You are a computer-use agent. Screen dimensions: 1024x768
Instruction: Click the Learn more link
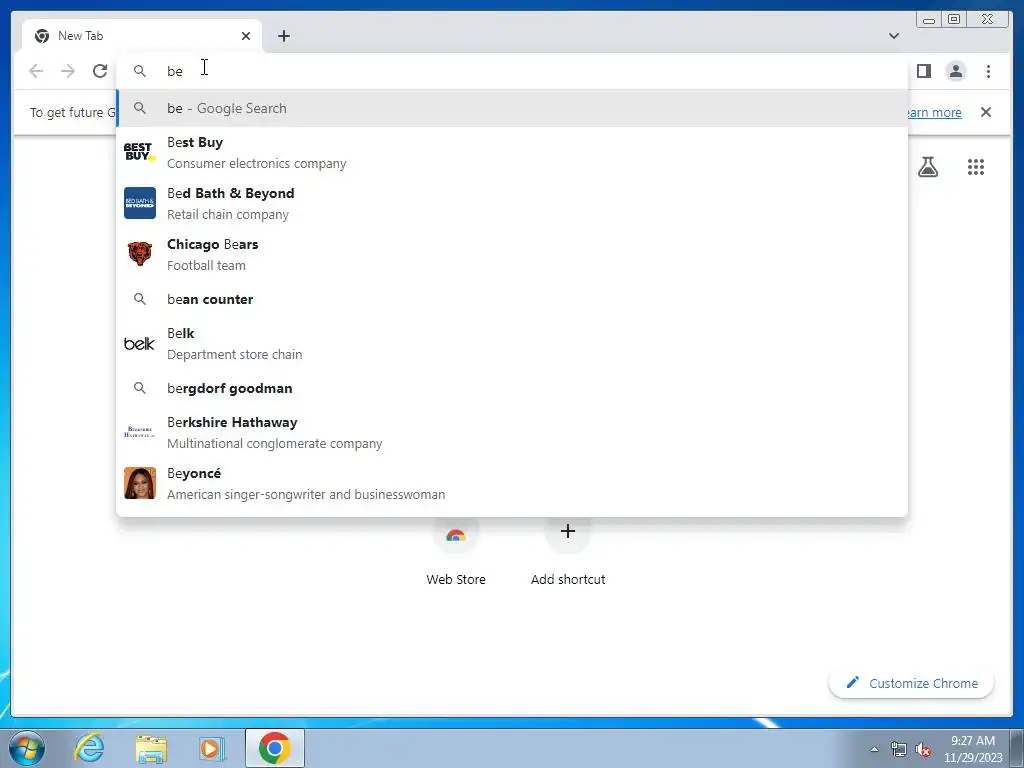[x=934, y=112]
